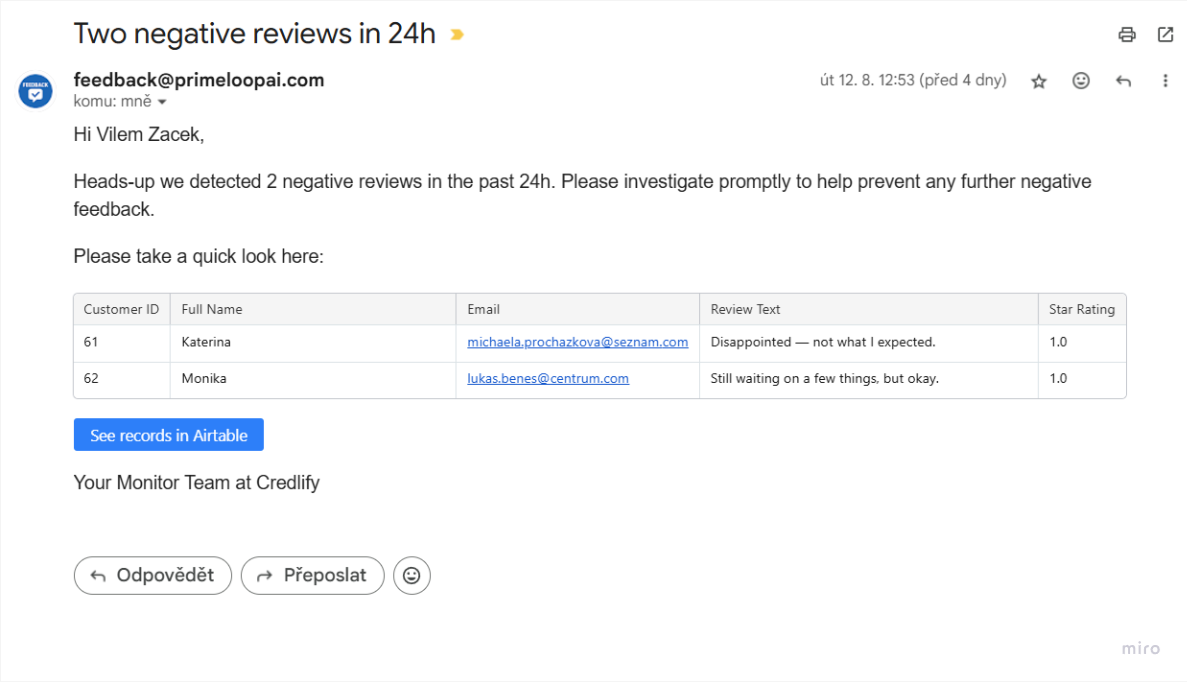The image size is (1187, 682).
Task: Expand recipient details arrow next to 'komu: mně'
Action: (162, 102)
